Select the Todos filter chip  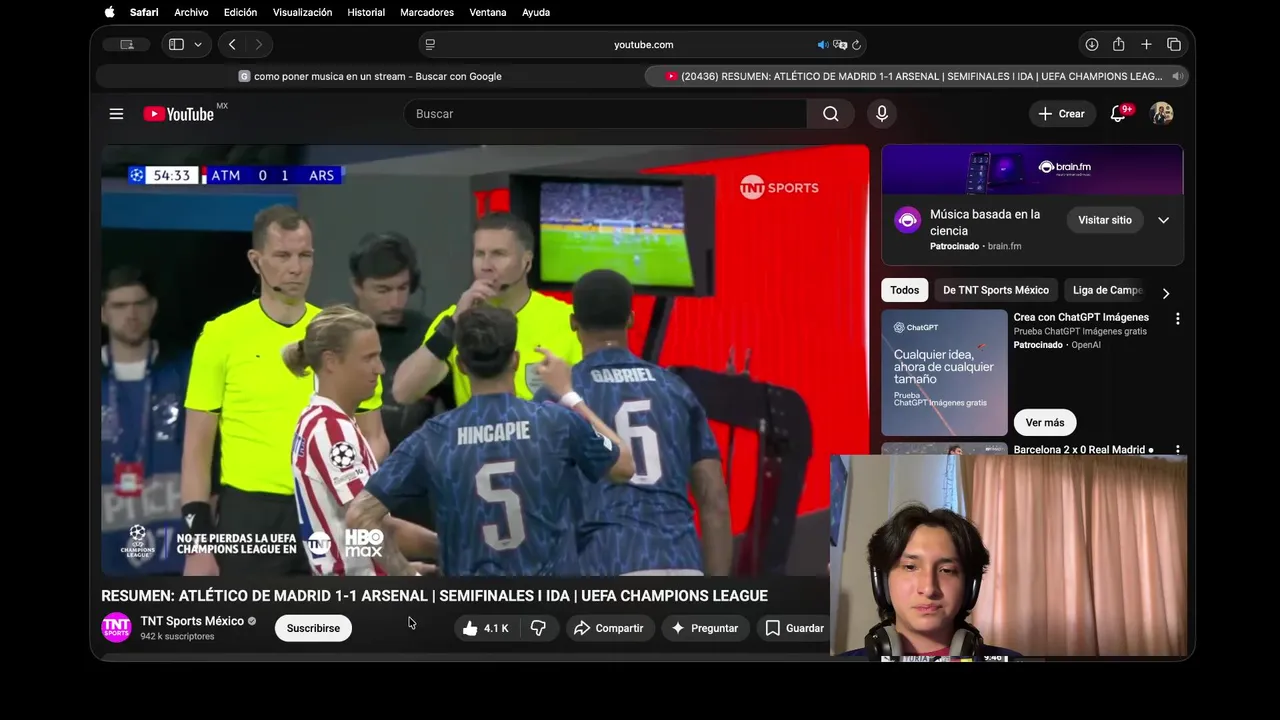(x=904, y=290)
